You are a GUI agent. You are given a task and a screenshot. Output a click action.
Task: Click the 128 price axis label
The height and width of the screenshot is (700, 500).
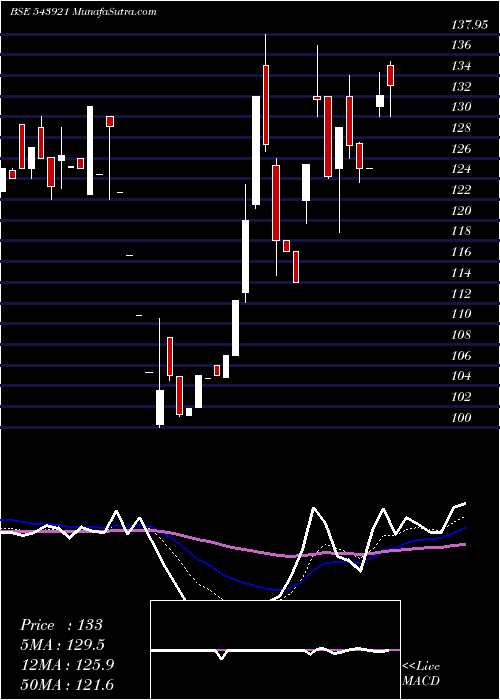tap(461, 128)
